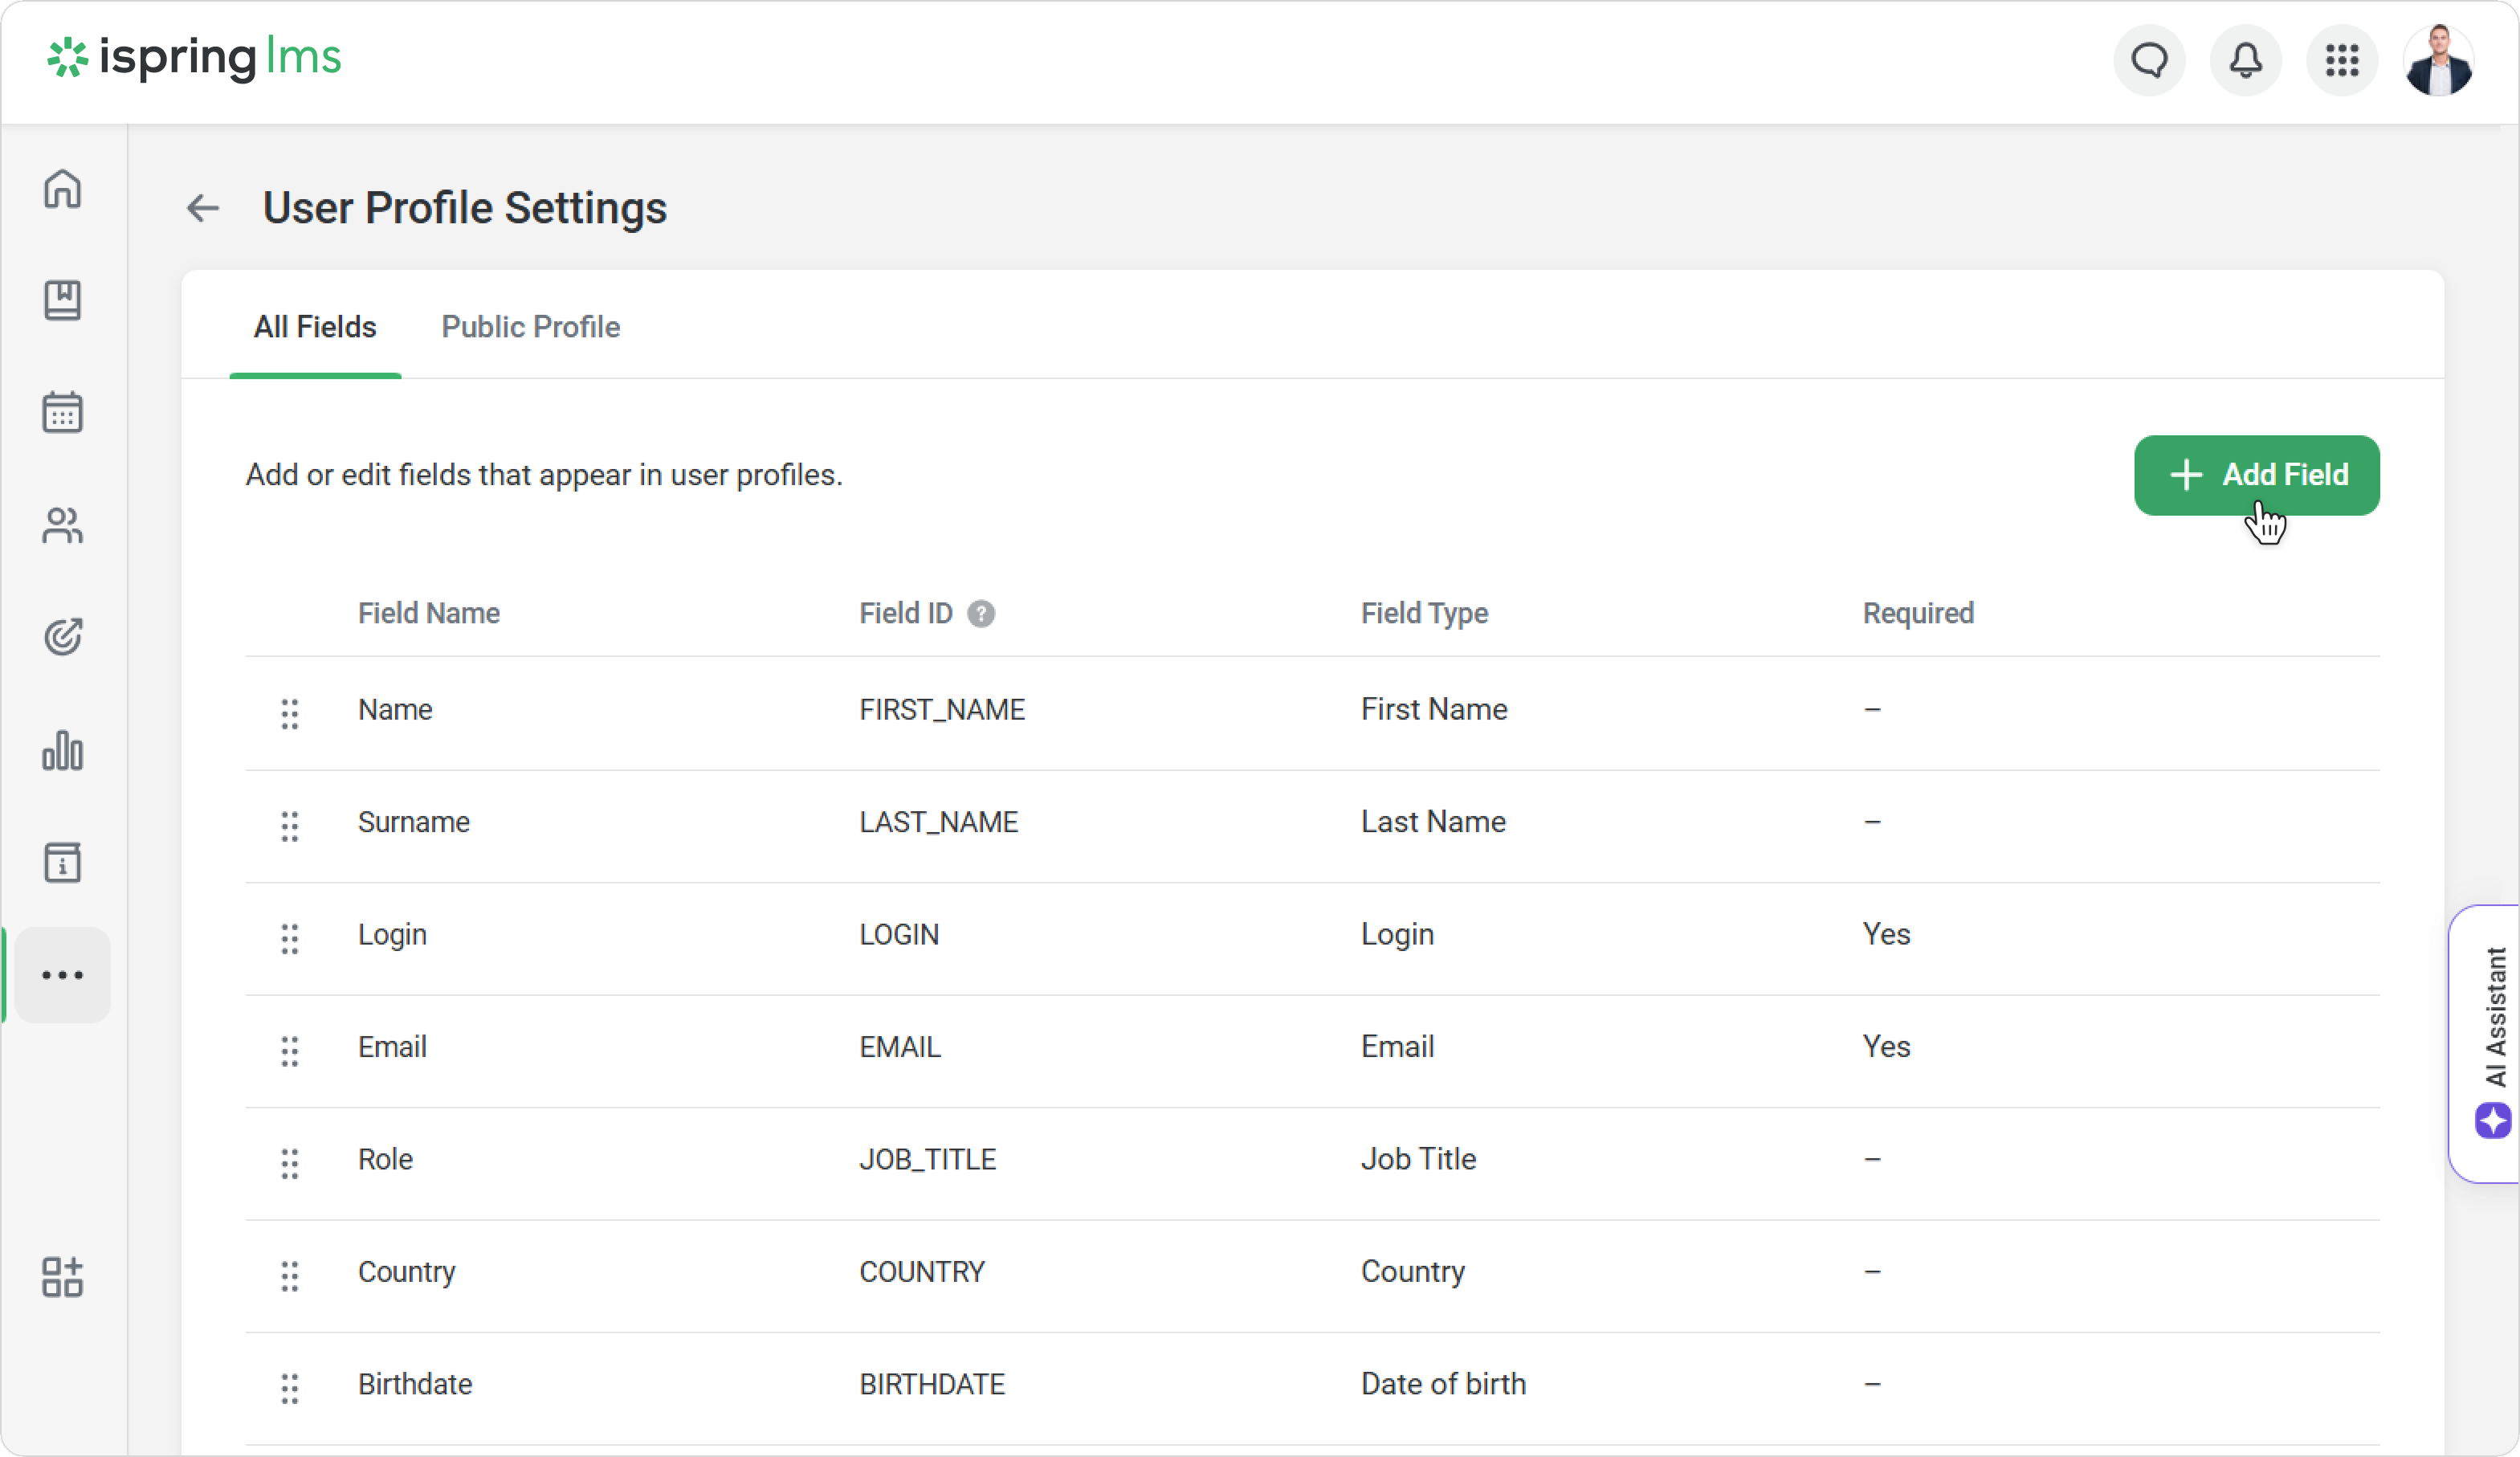Viewport: 2520px width, 1457px height.
Task: Open the user avatar profile menu
Action: point(2438,60)
